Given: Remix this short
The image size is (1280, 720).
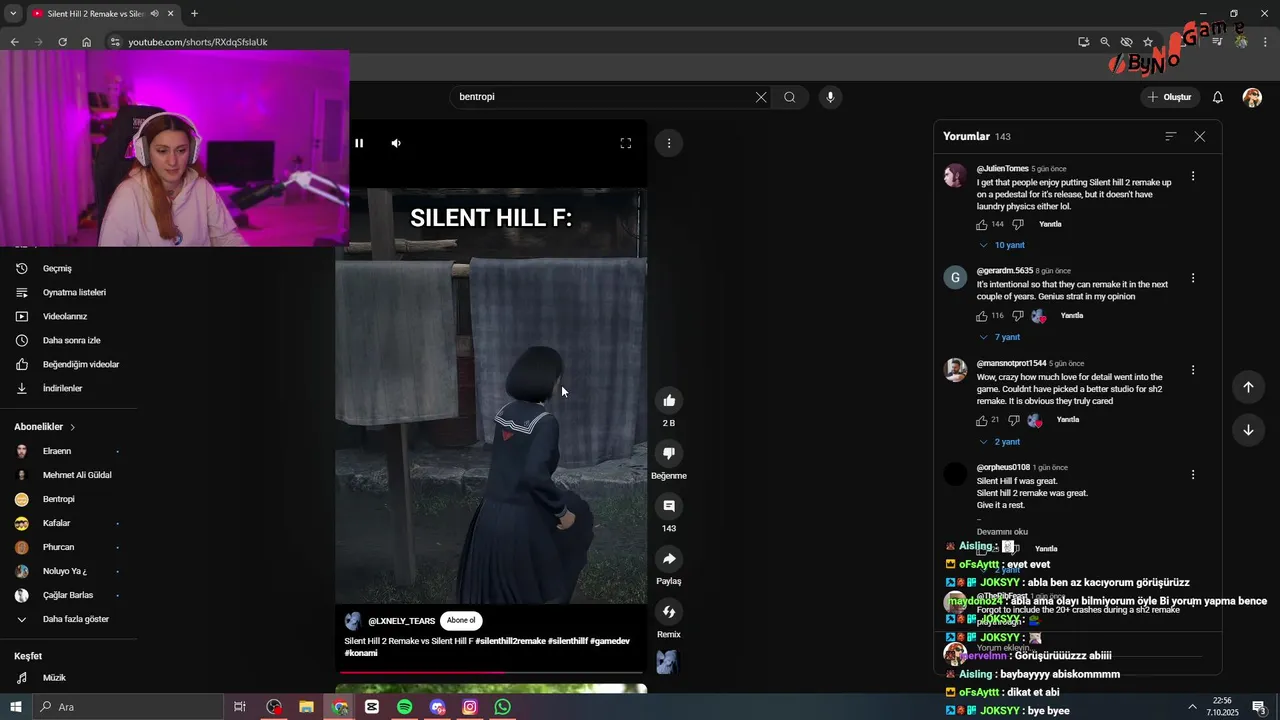Looking at the screenshot, I should pyautogui.click(x=669, y=612).
